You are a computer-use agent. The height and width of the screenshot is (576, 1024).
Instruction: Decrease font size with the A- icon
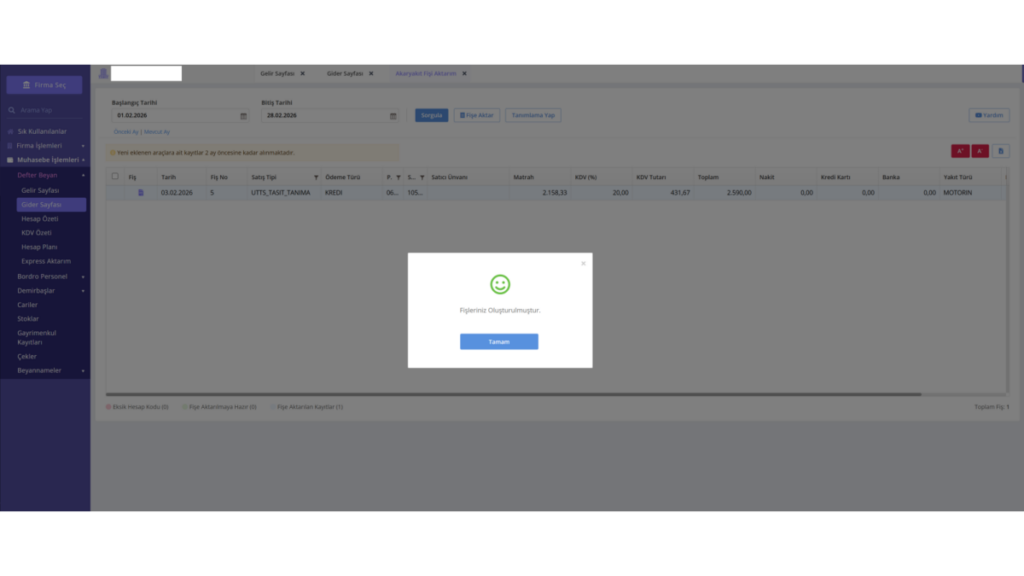point(980,151)
